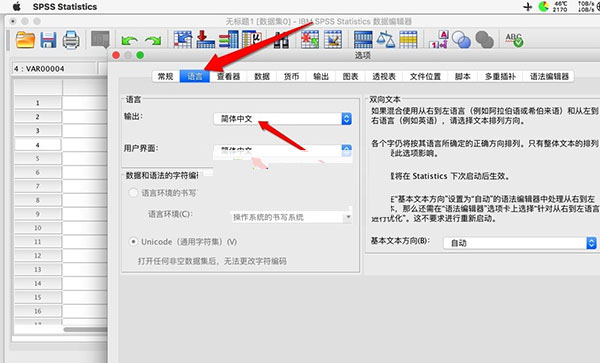Viewport: 600px width, 363px height.
Task: Click the Go to case icon
Action: coord(183,39)
